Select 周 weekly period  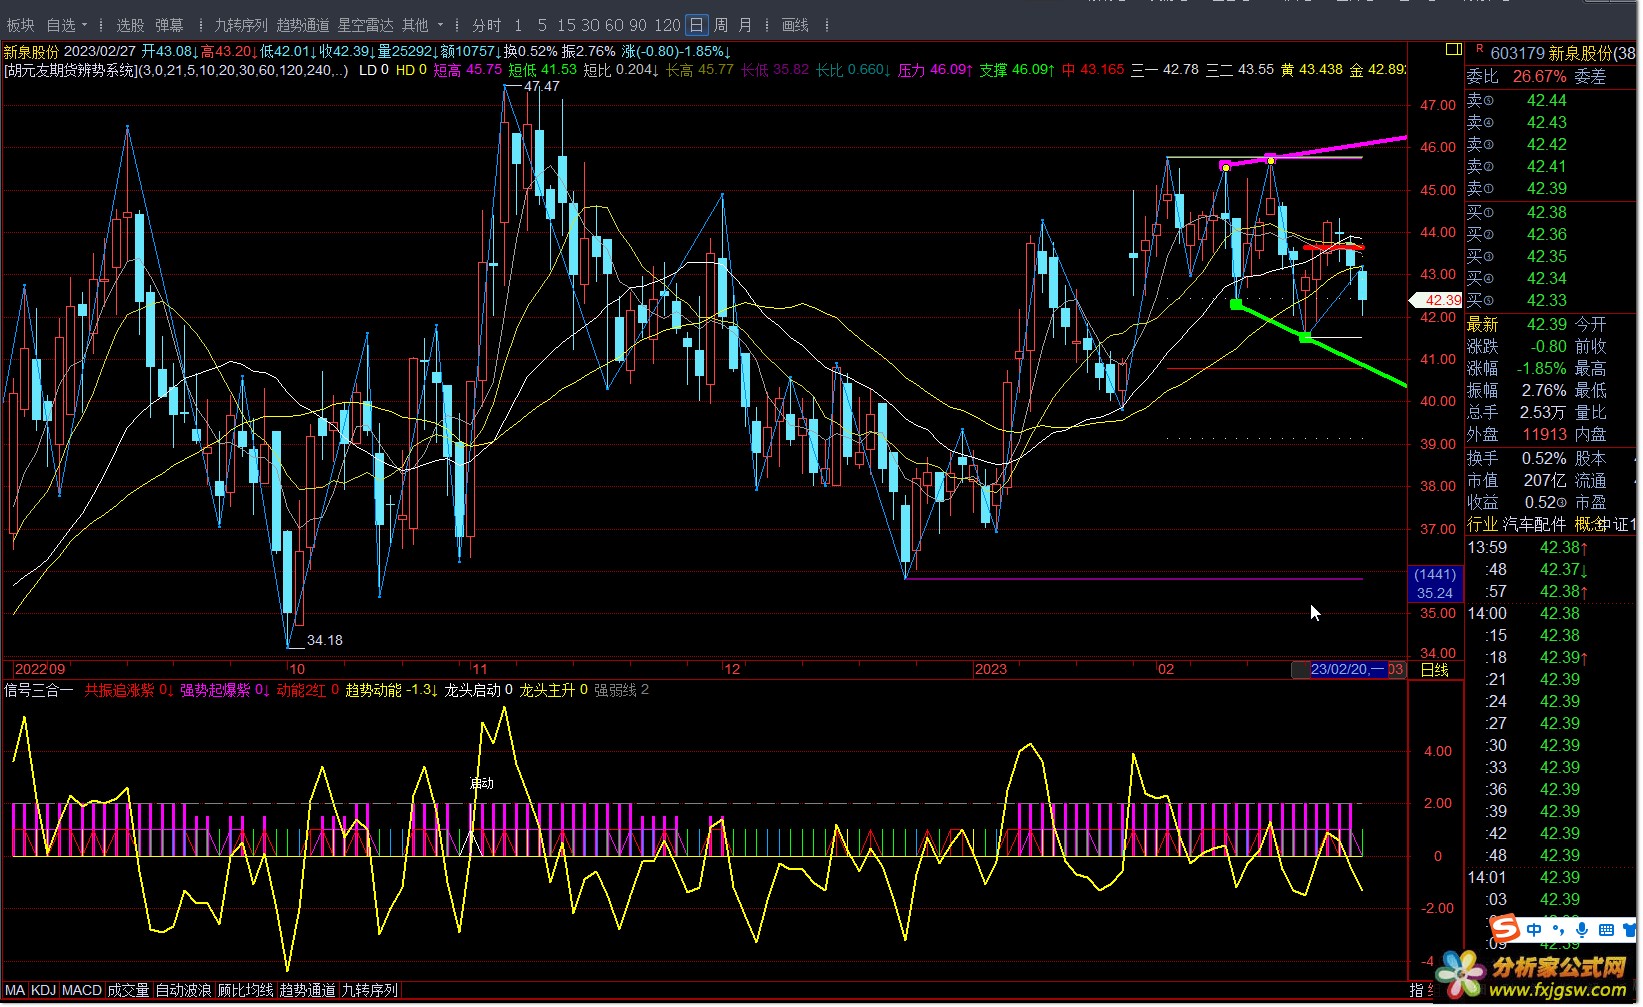721,25
